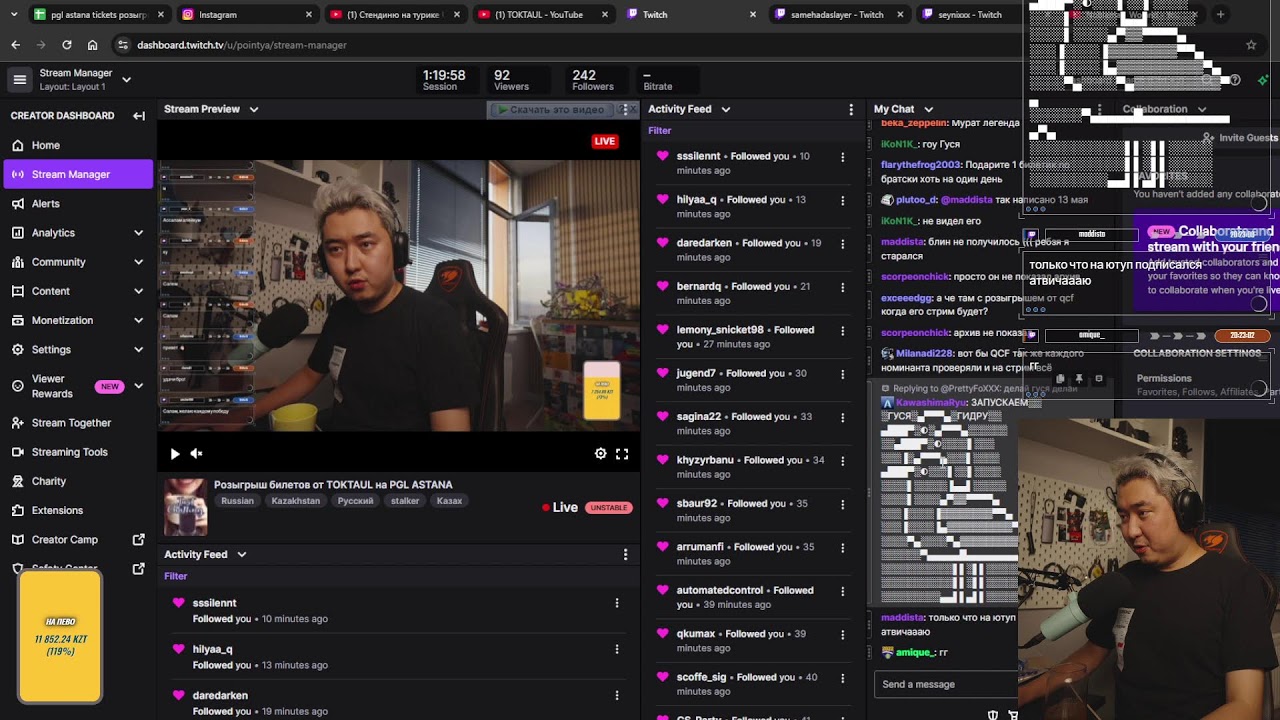
Task: Select the Russian stream tag
Action: [x=238, y=501]
